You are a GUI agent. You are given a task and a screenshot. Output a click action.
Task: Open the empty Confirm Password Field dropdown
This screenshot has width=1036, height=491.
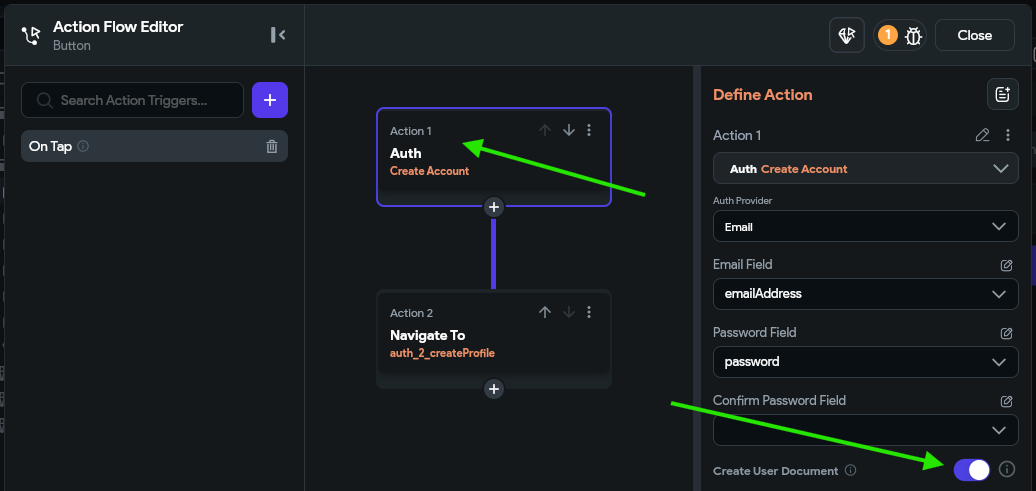point(866,430)
